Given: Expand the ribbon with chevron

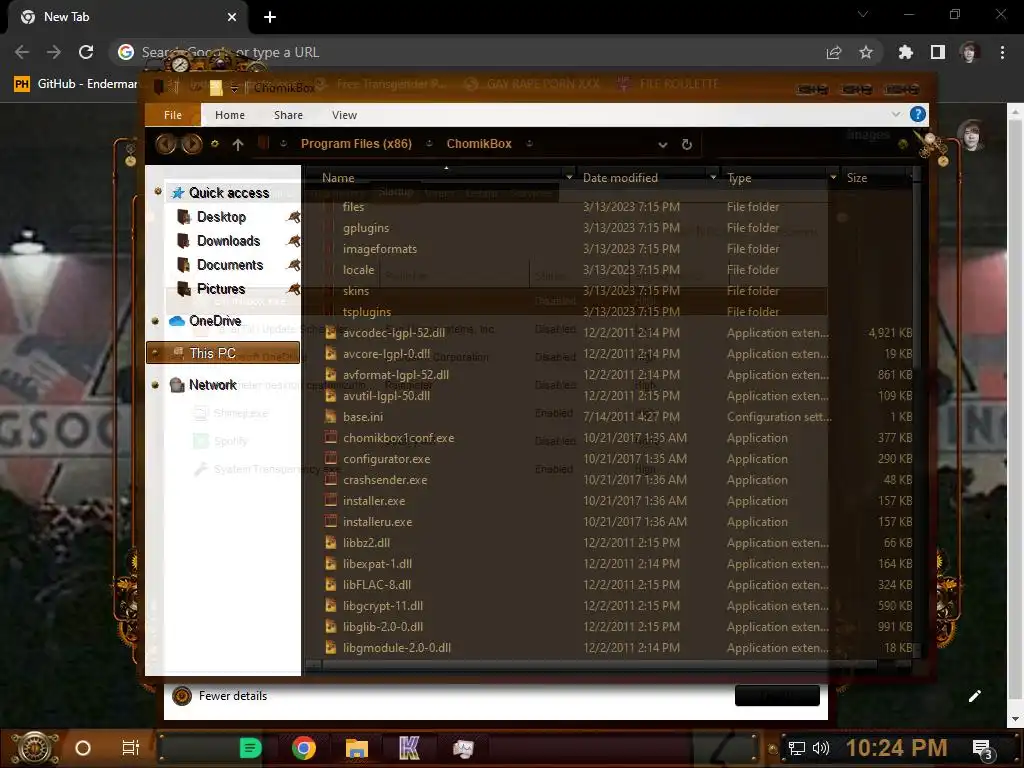Looking at the screenshot, I should (895, 114).
